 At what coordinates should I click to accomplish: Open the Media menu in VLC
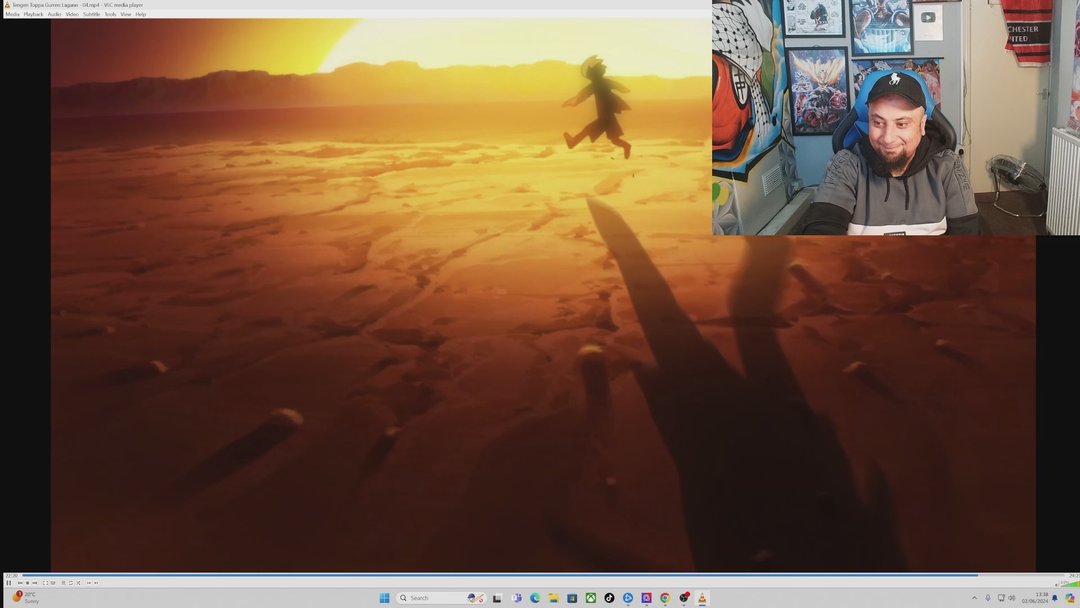[12, 14]
